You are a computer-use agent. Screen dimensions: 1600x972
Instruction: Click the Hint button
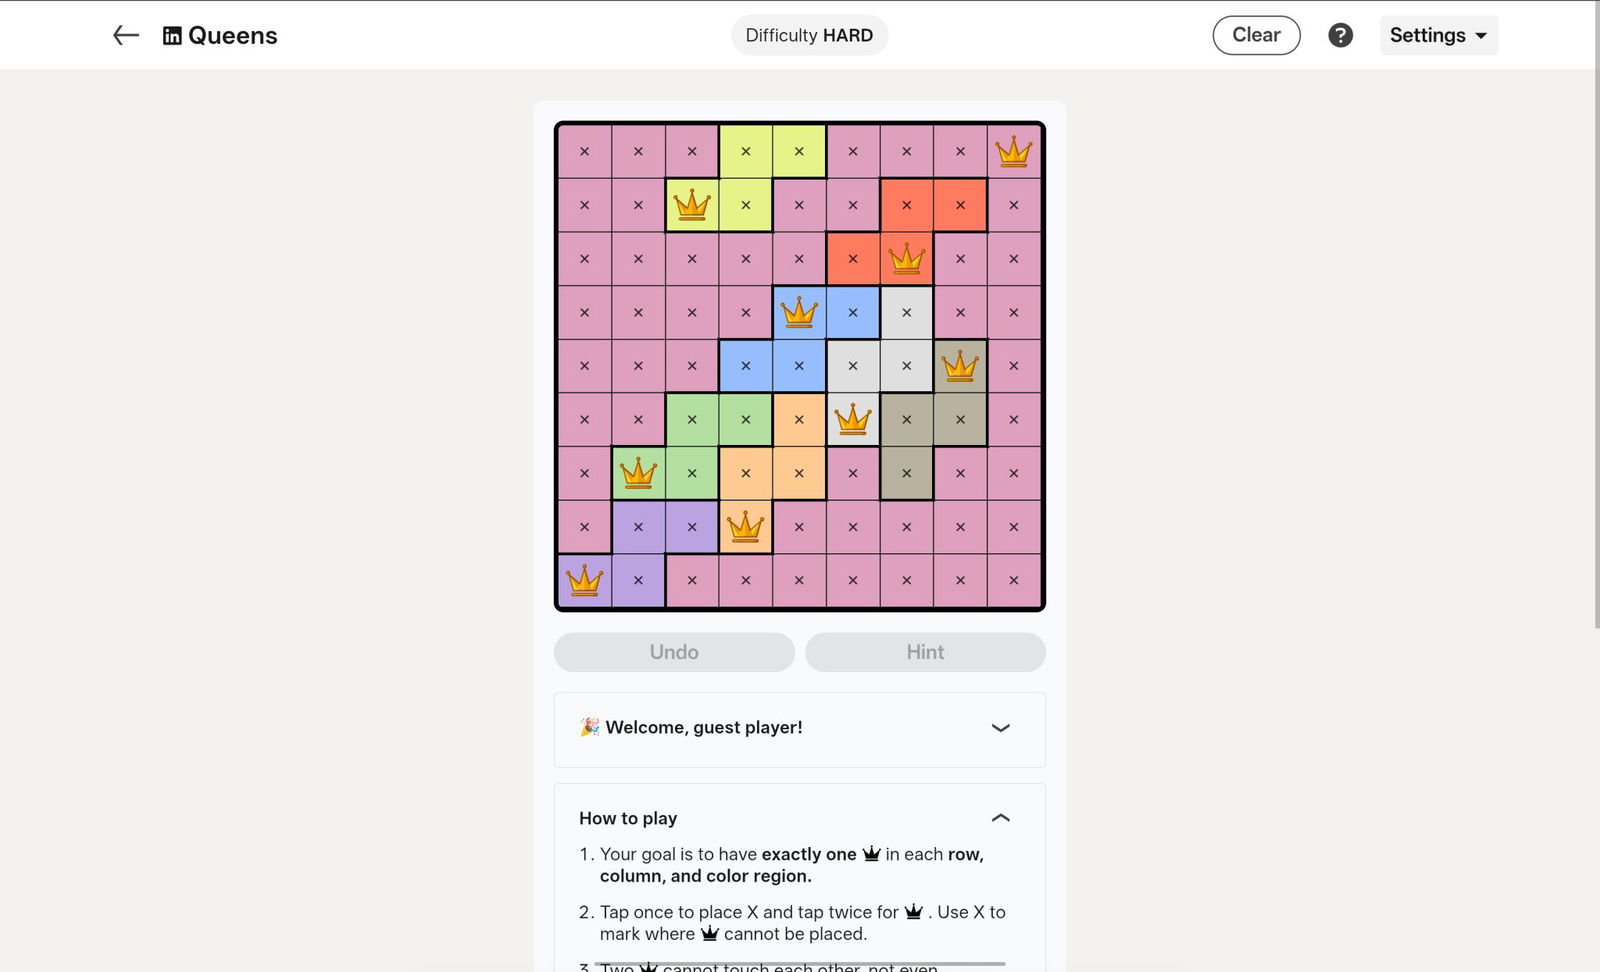point(925,652)
